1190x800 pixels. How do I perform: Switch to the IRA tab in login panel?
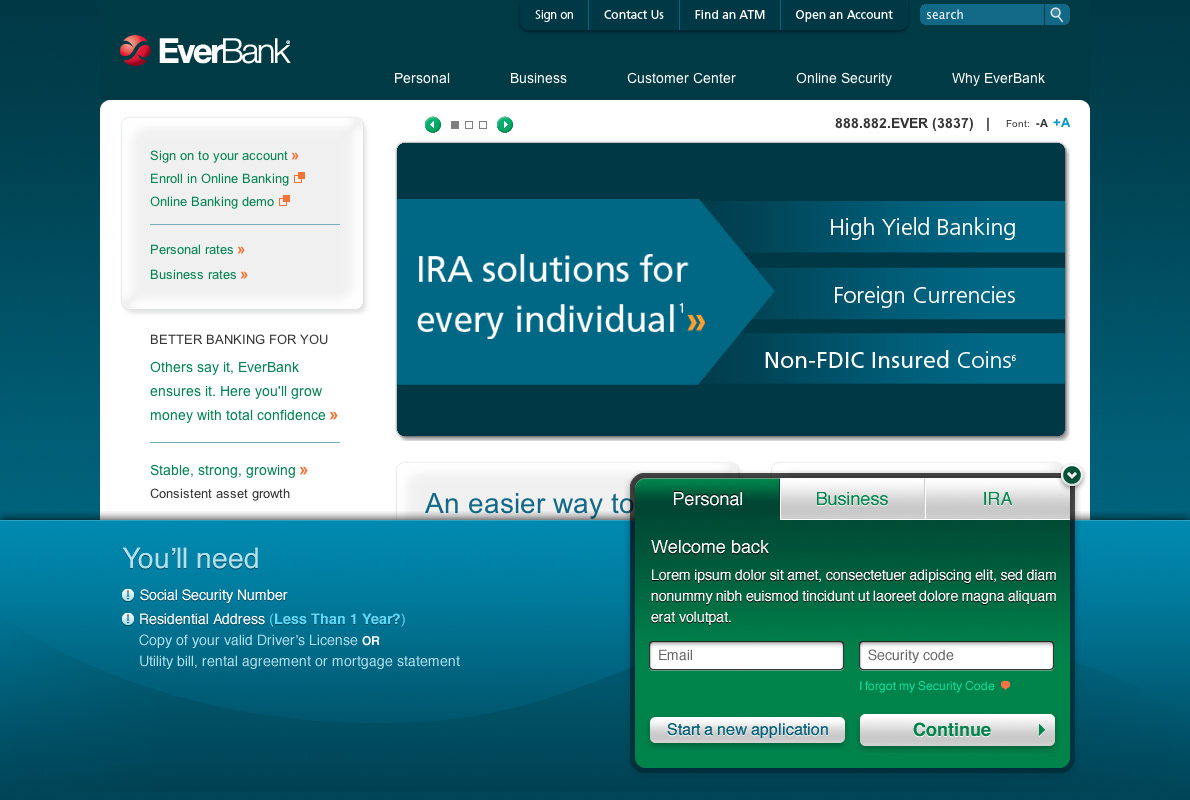[x=997, y=499]
